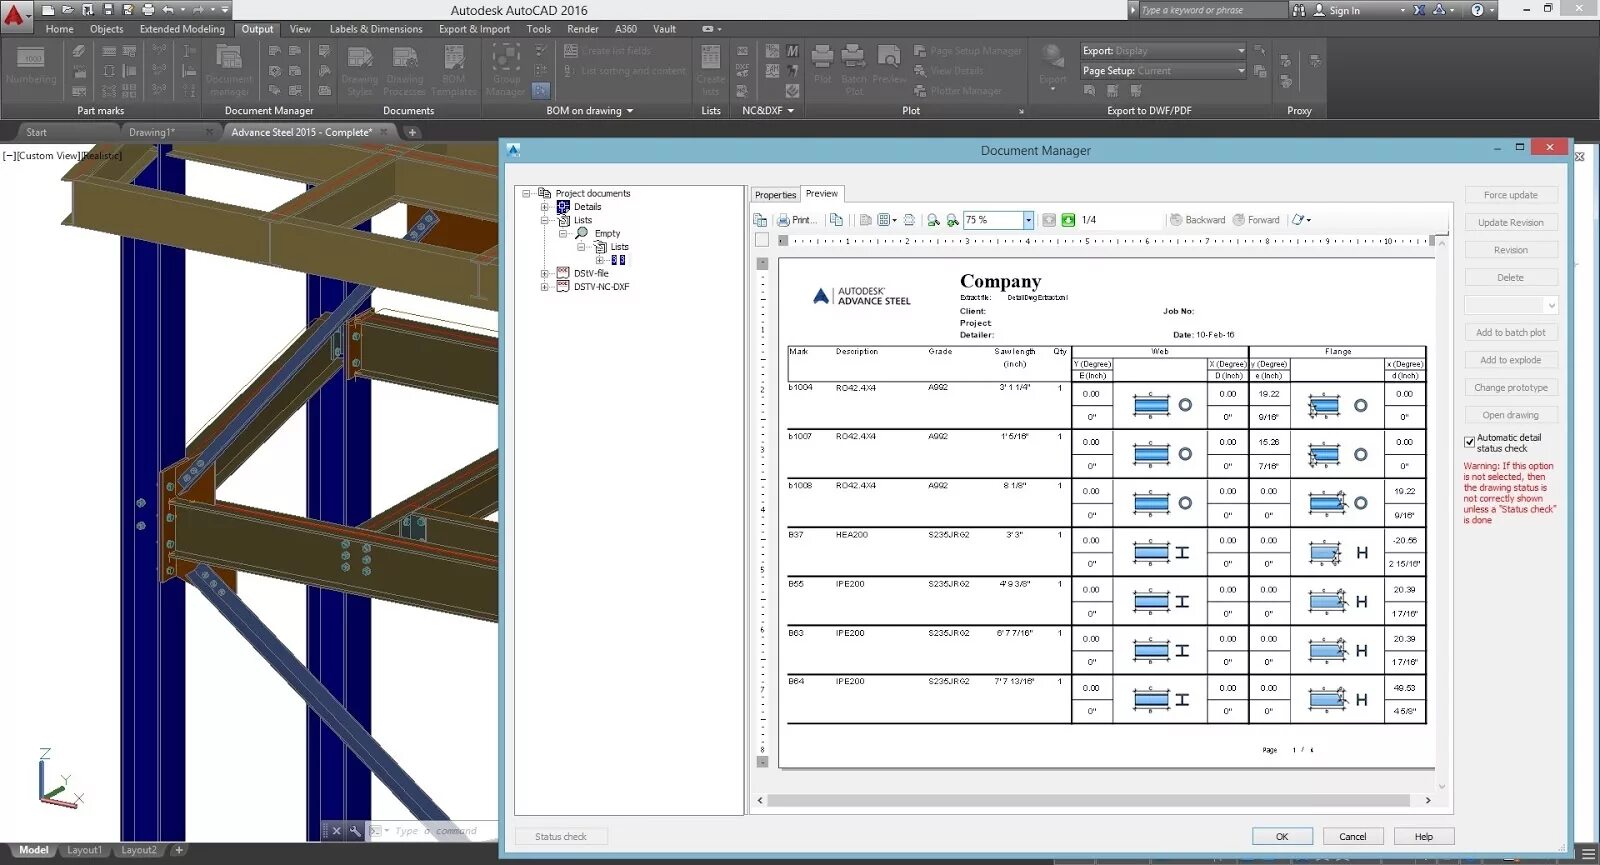Click the Numbering icon in Part marks panel
Screen dimensions: 1600x865
(31, 65)
